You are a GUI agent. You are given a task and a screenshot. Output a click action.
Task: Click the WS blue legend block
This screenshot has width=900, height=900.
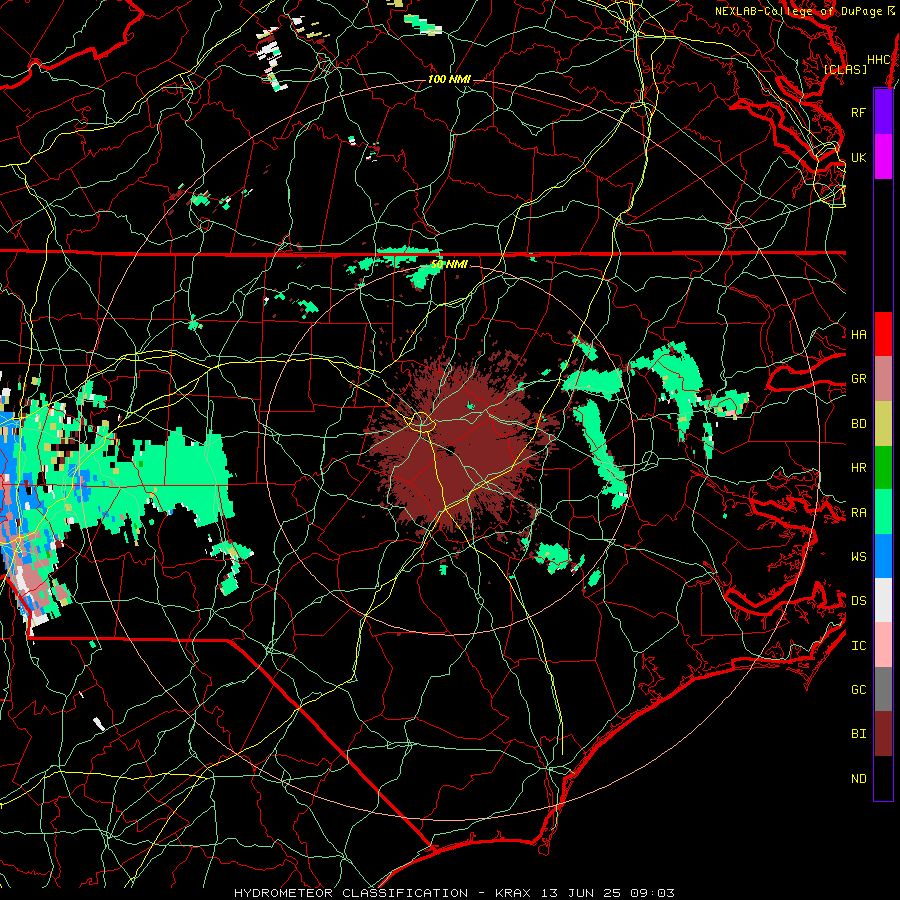tap(883, 556)
